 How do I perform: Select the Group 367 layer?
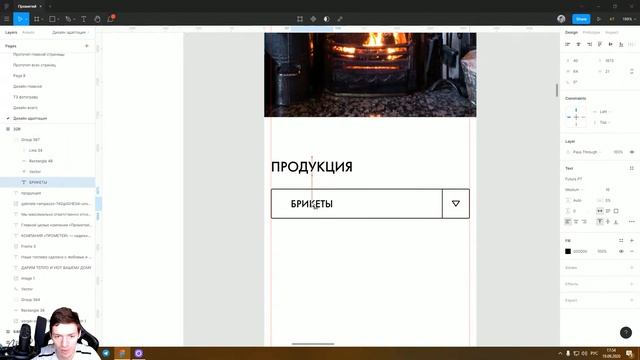tap(48, 140)
